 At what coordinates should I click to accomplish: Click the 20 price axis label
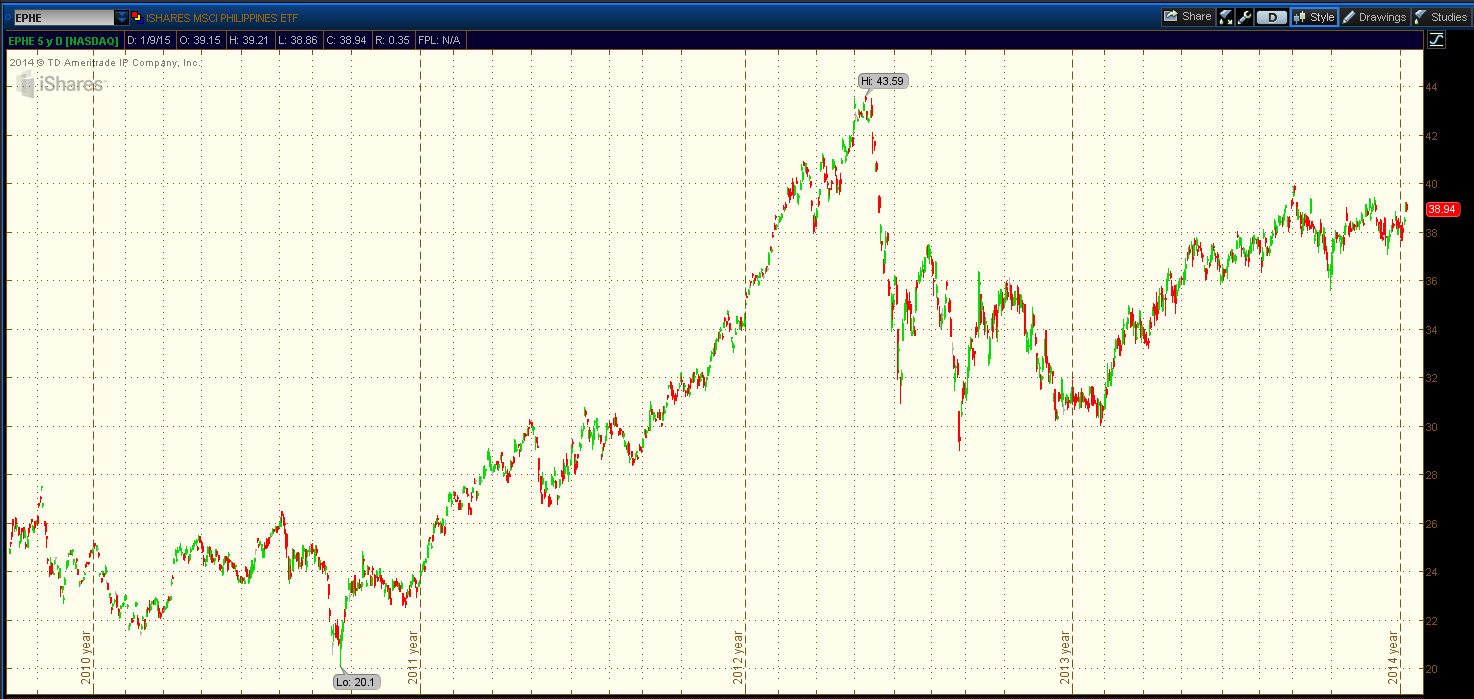[1432, 669]
